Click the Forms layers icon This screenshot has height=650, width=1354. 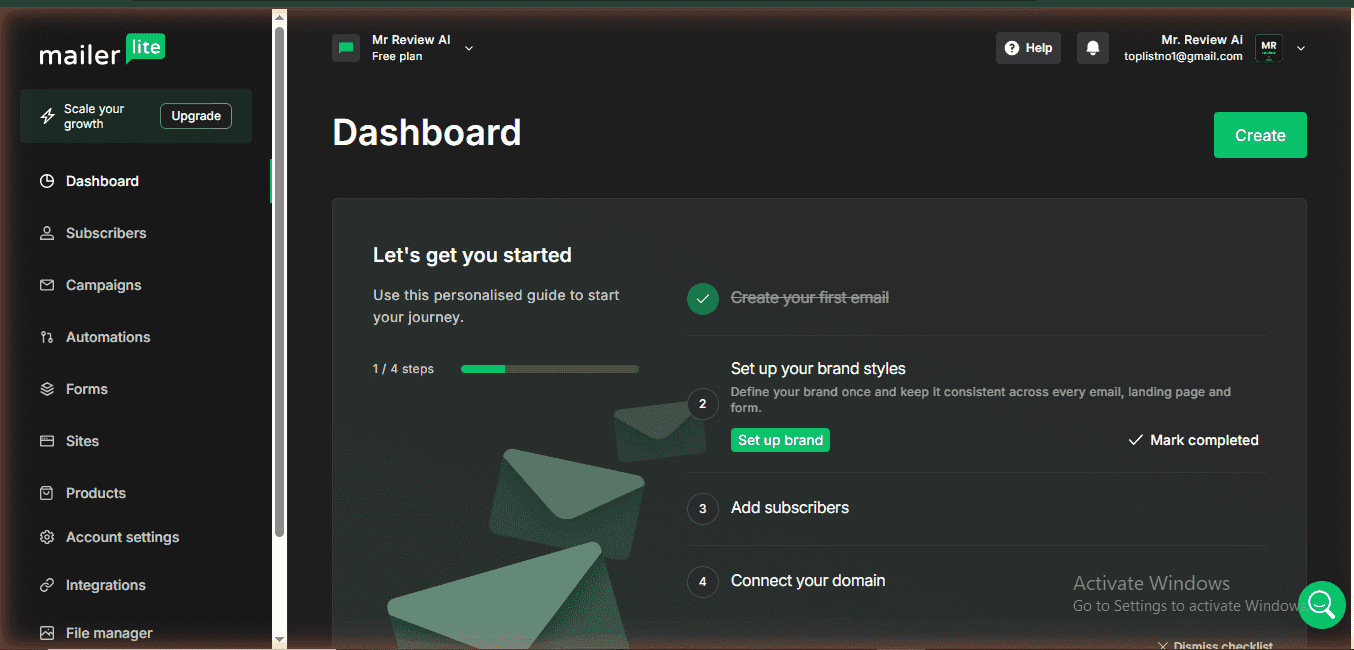point(47,389)
